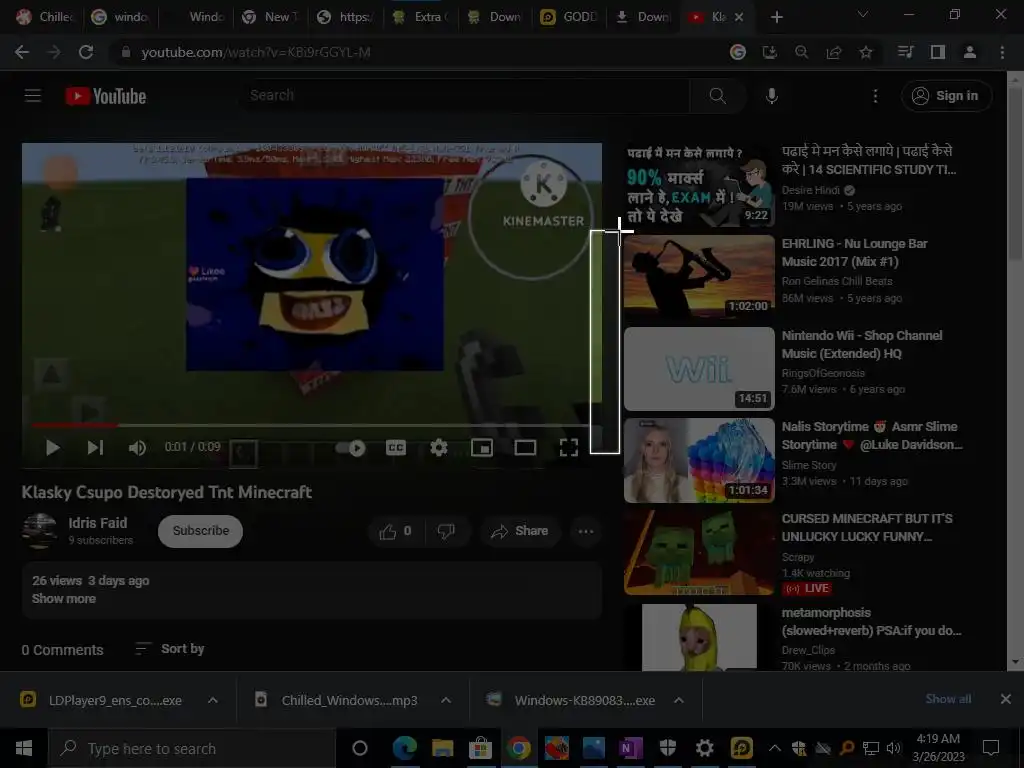This screenshot has height=768, width=1024.
Task: Close the downloads shelf
Action: click(1006, 699)
